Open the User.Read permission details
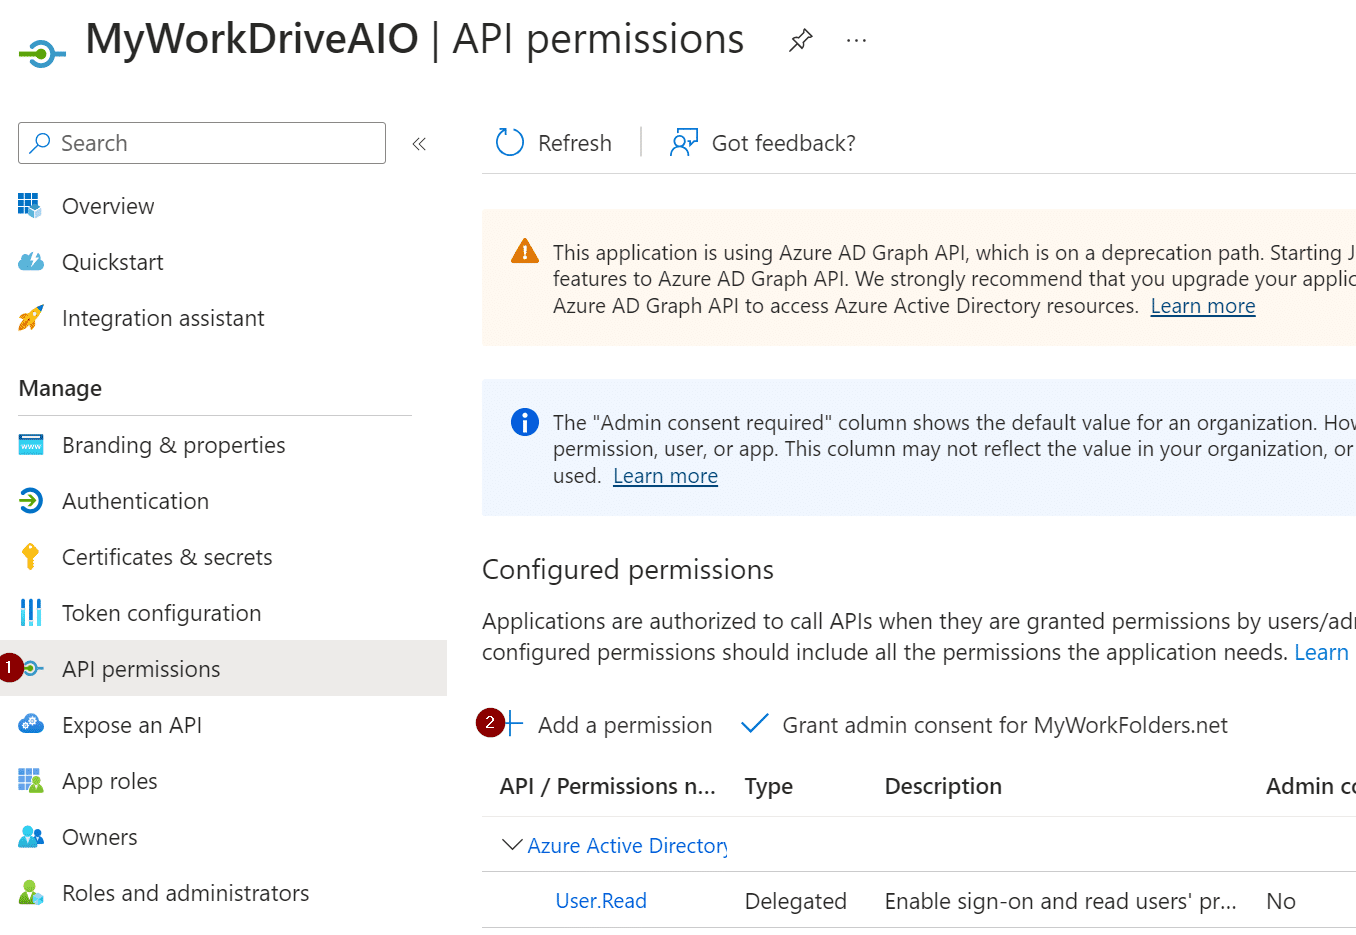This screenshot has height=935, width=1356. (600, 901)
